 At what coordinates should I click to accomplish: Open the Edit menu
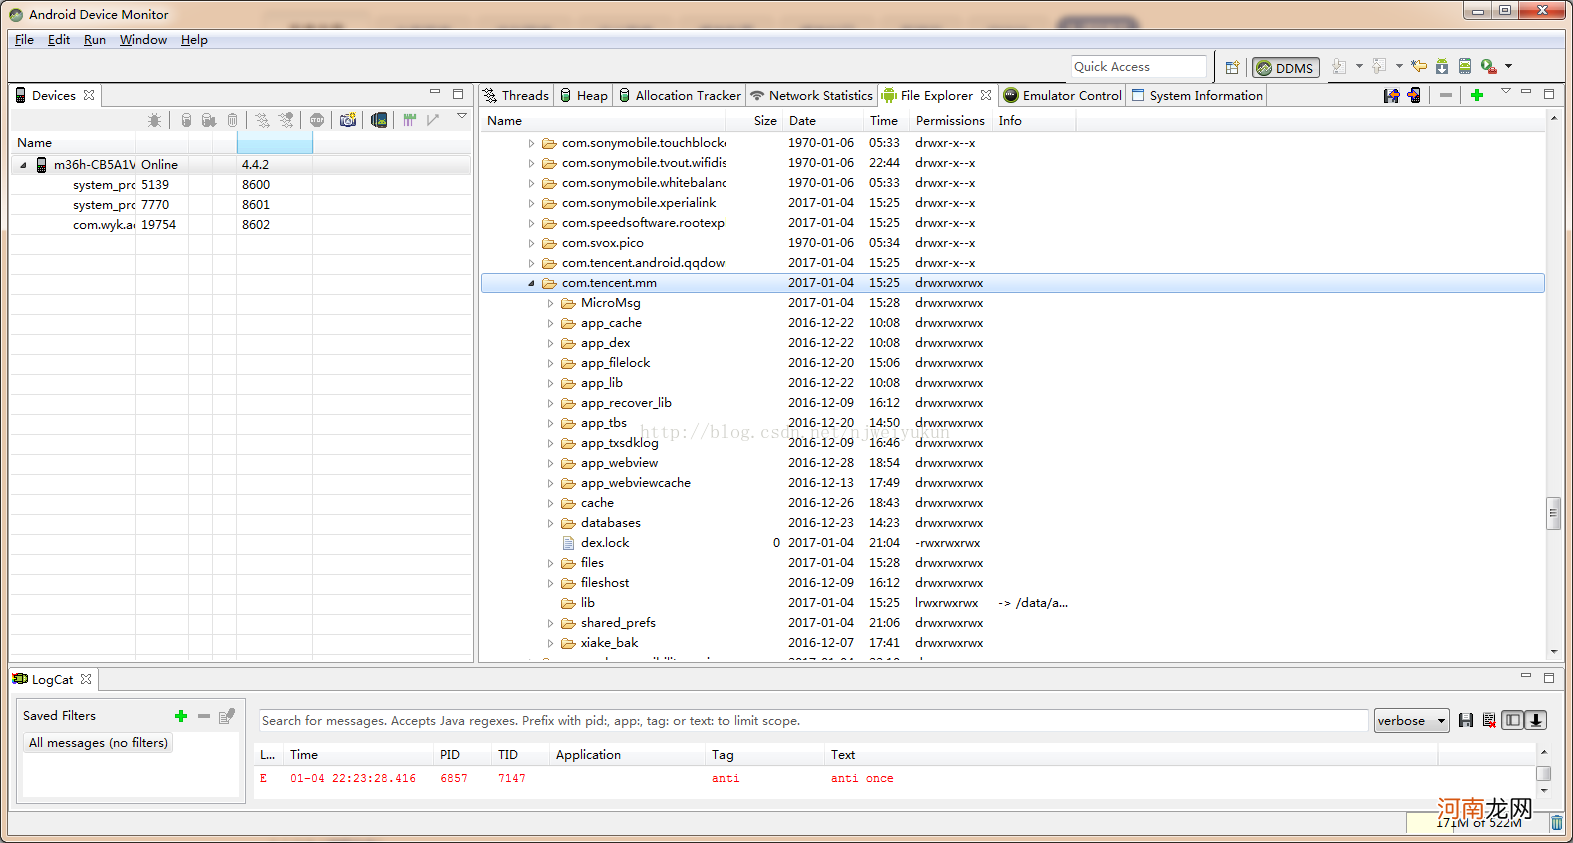[59, 40]
